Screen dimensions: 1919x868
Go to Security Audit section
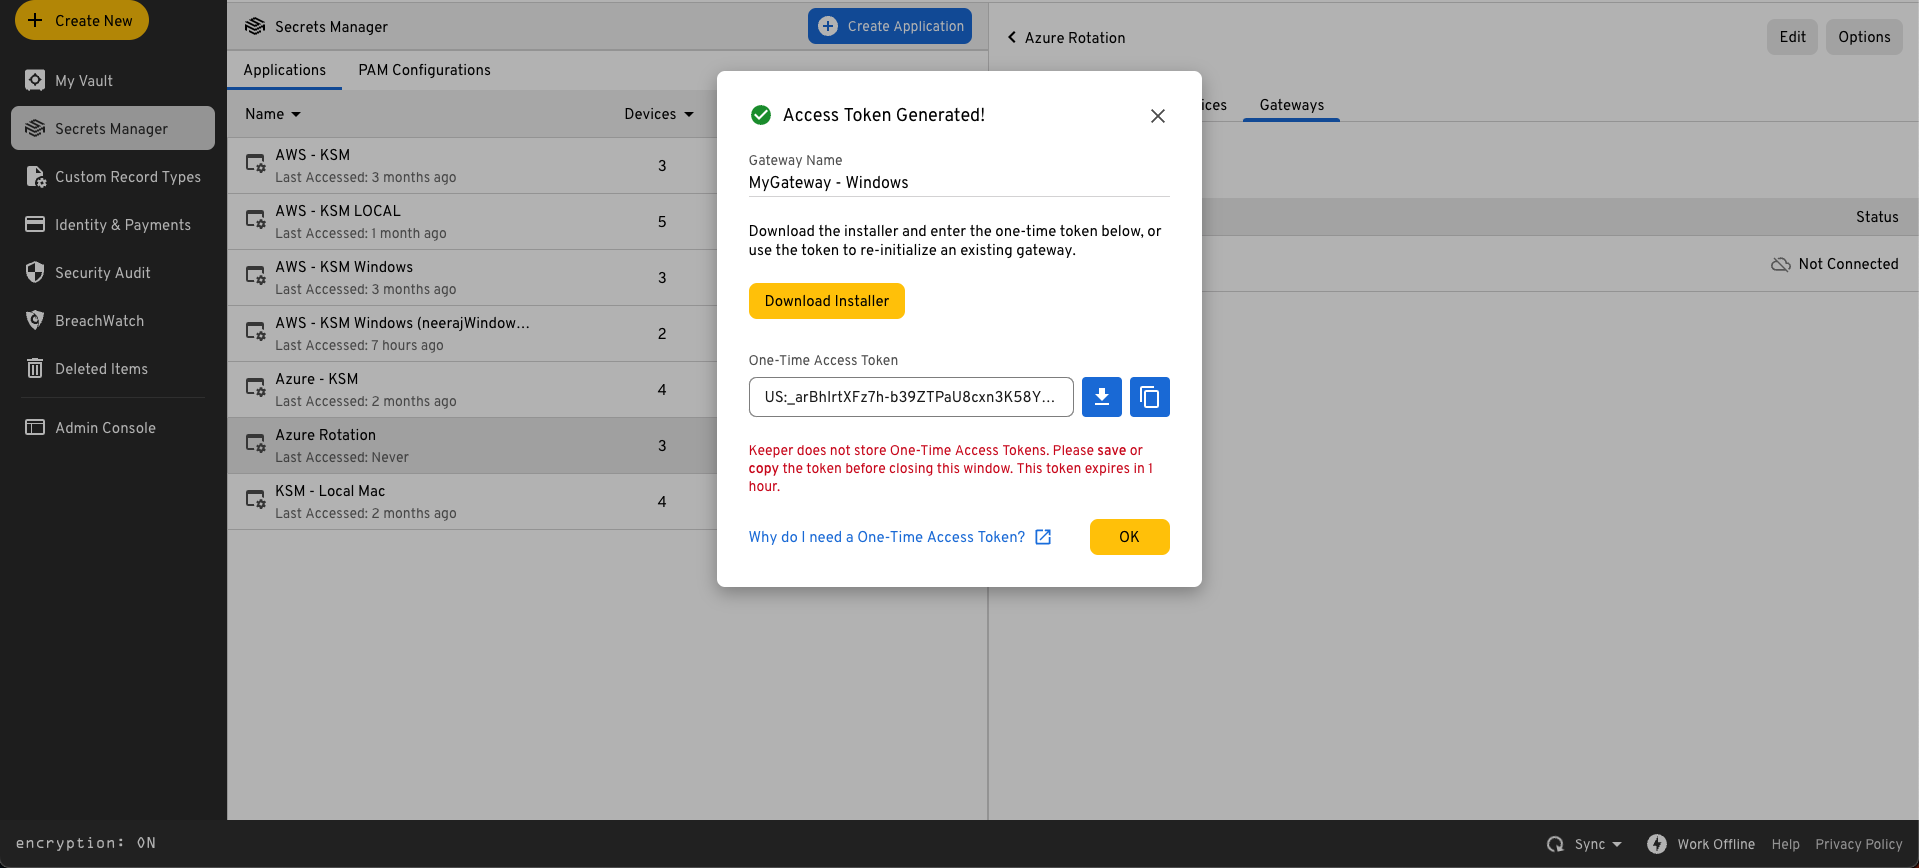click(x=102, y=273)
